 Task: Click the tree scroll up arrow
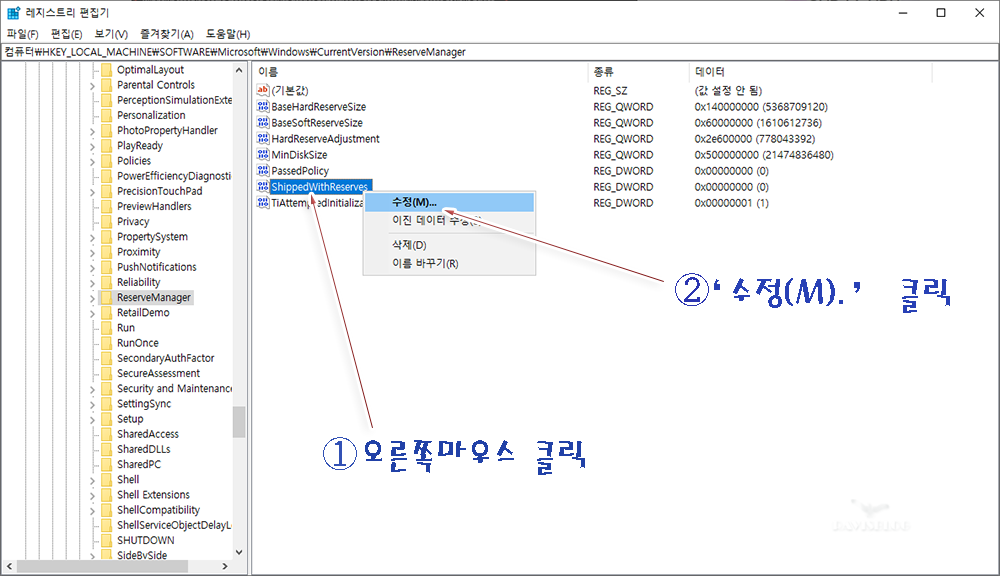(239, 70)
